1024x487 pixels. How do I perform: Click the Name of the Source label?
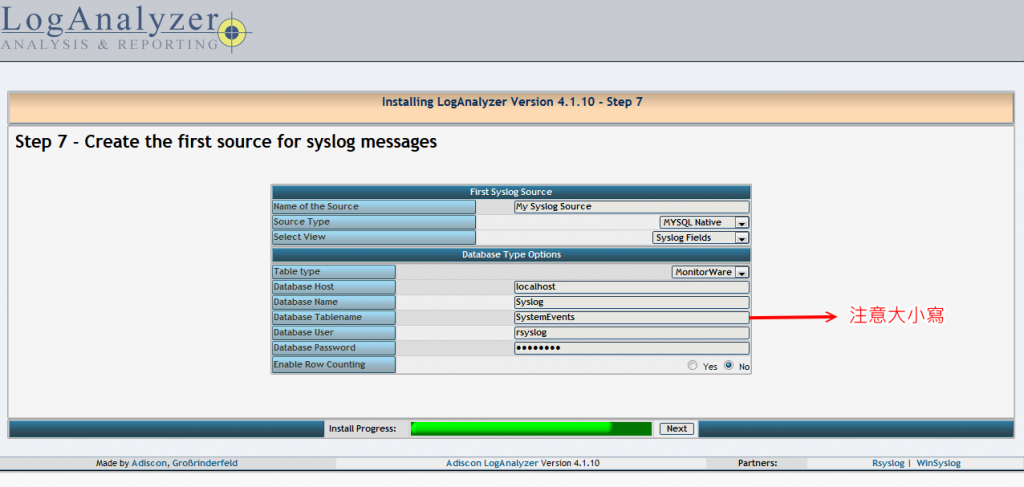click(374, 207)
